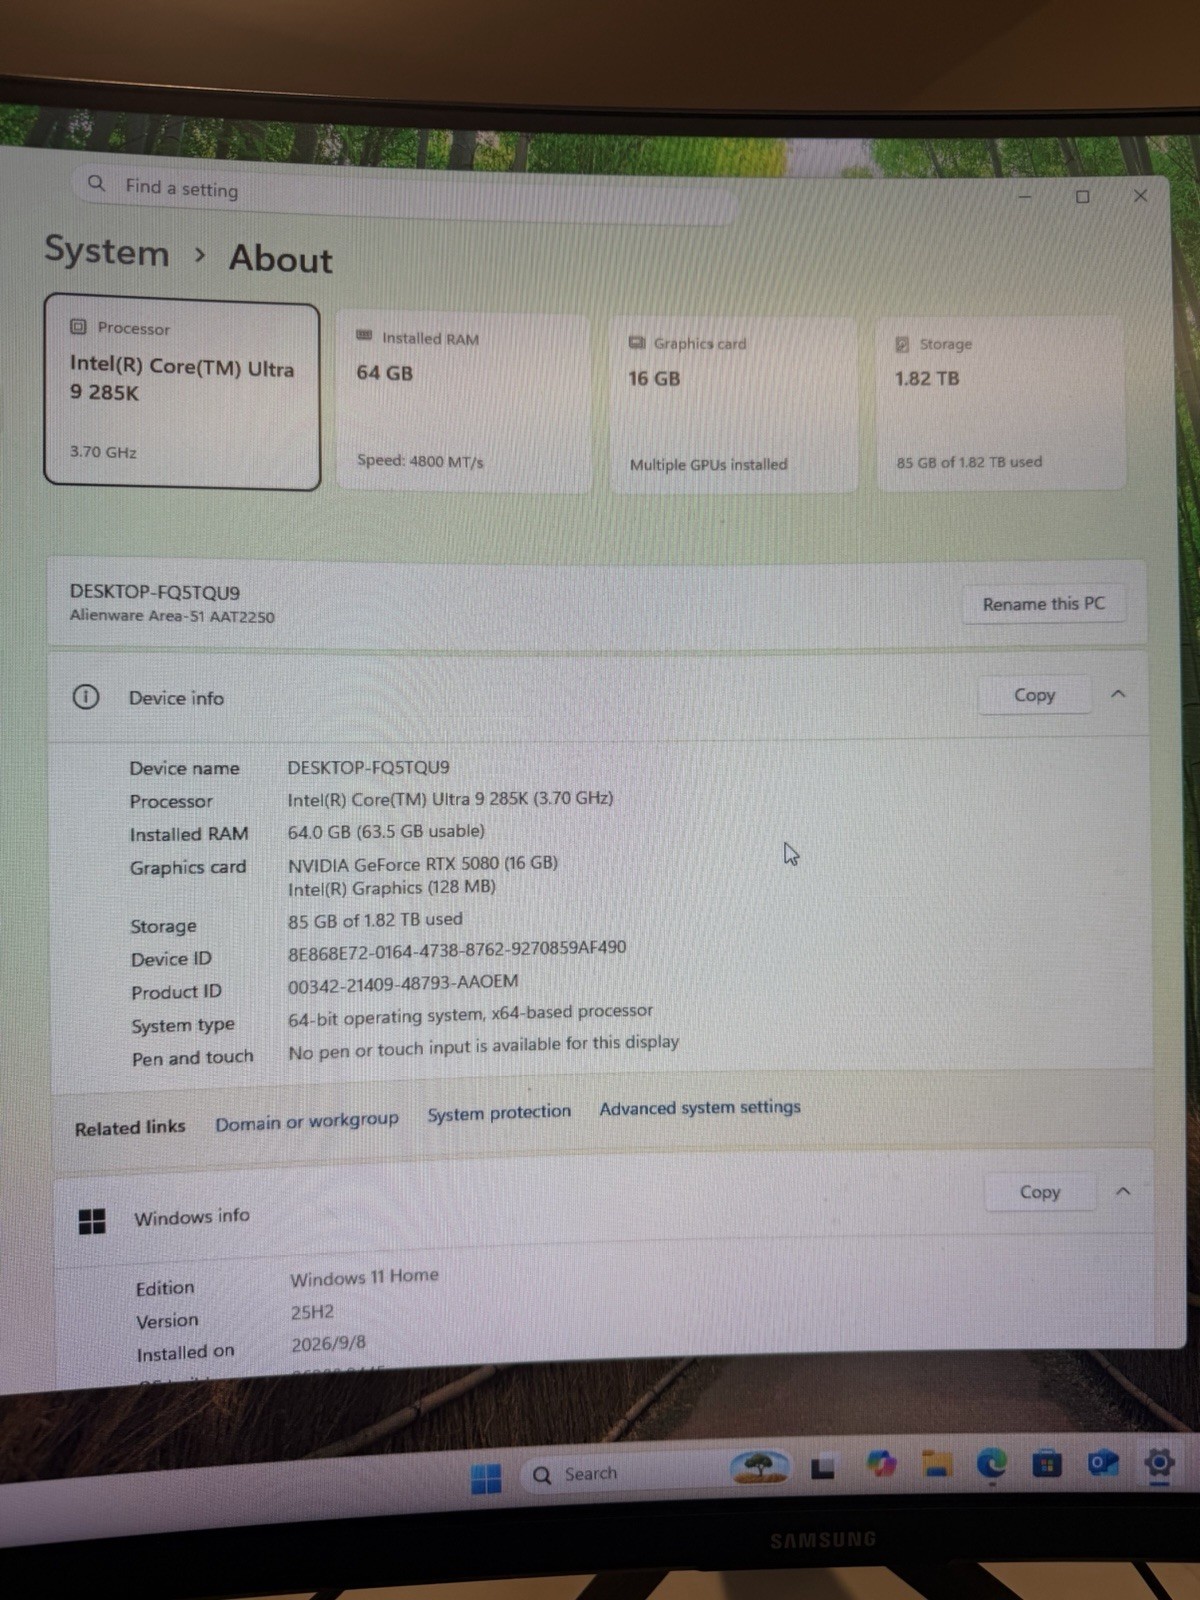The height and width of the screenshot is (1600, 1200).
Task: Click the Multiple GPUs installed text
Action: pos(708,464)
